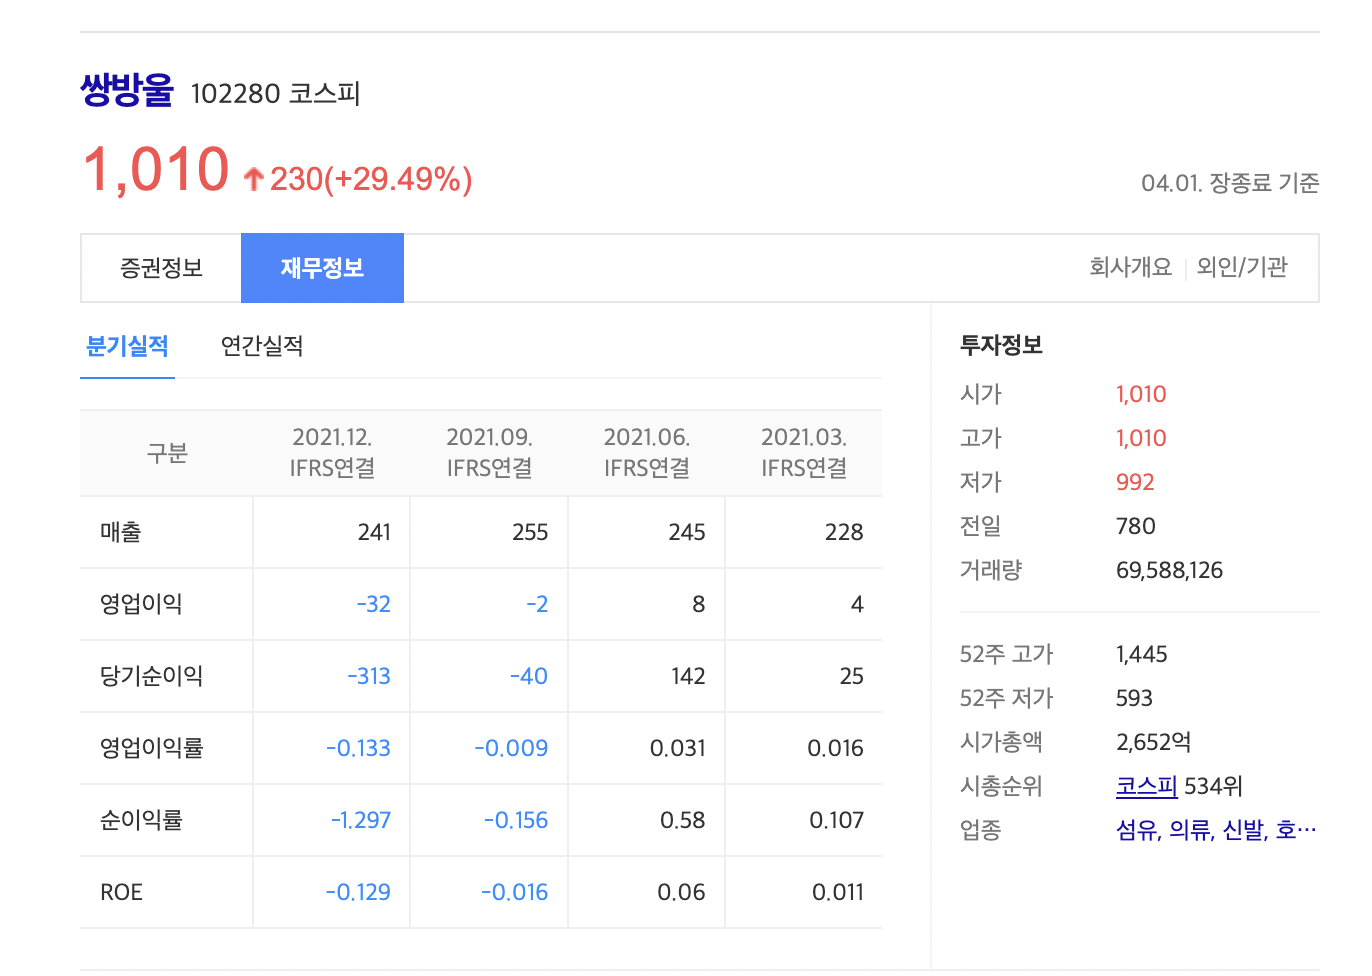Screen dimensions: 1372x976
Task: Click the ROE value 0.011
Action: click(838, 892)
